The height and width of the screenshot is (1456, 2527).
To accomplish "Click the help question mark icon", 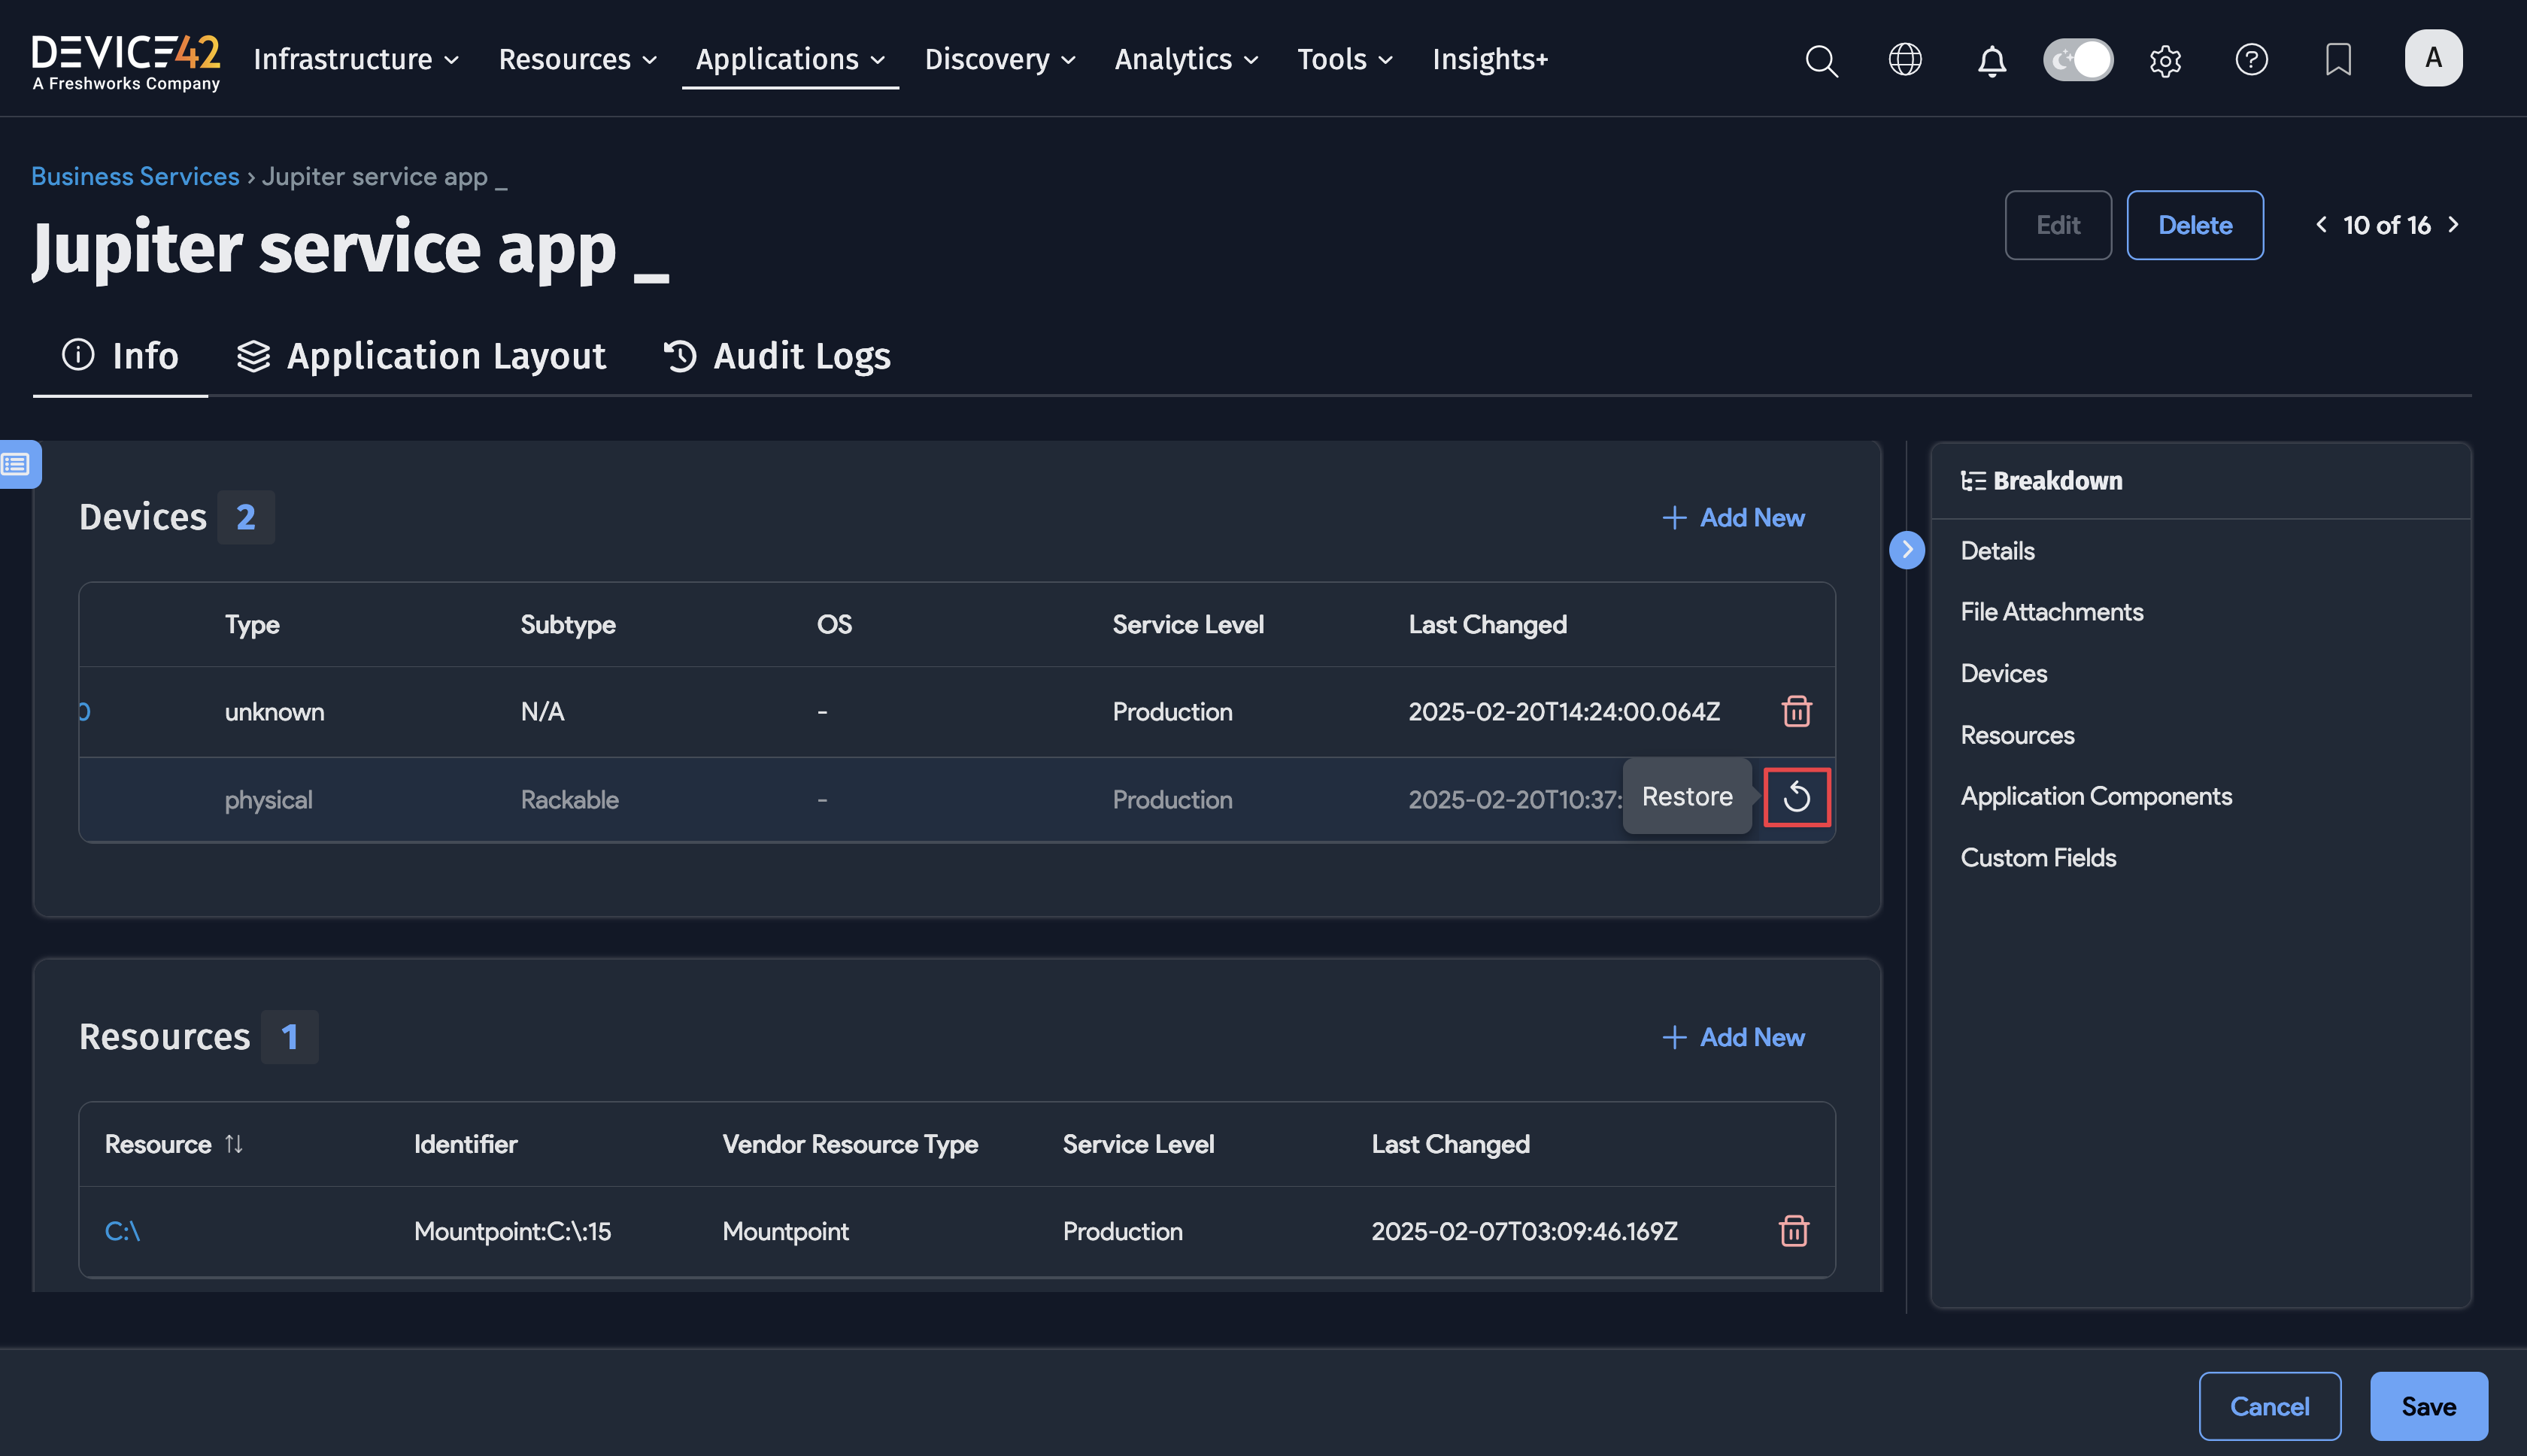I will pyautogui.click(x=2251, y=59).
